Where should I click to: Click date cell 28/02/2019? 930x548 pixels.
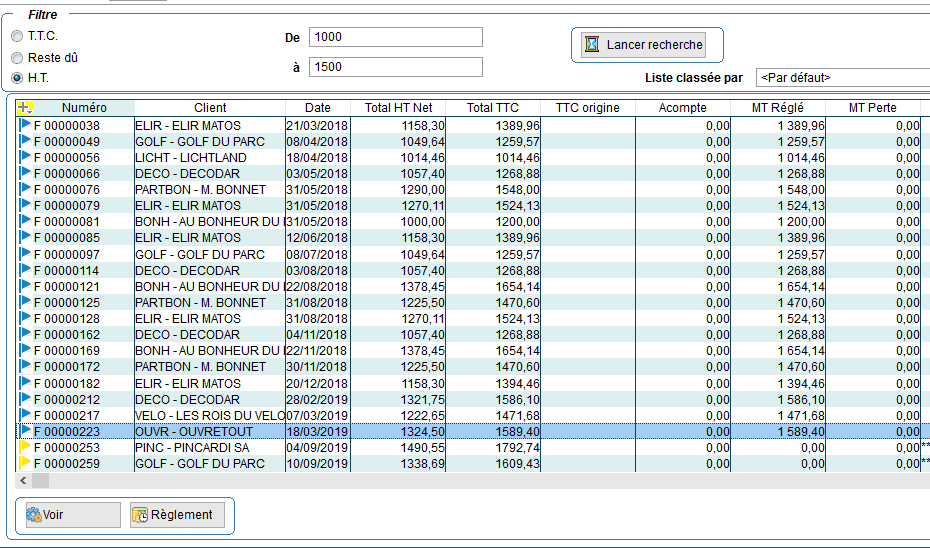[317, 400]
